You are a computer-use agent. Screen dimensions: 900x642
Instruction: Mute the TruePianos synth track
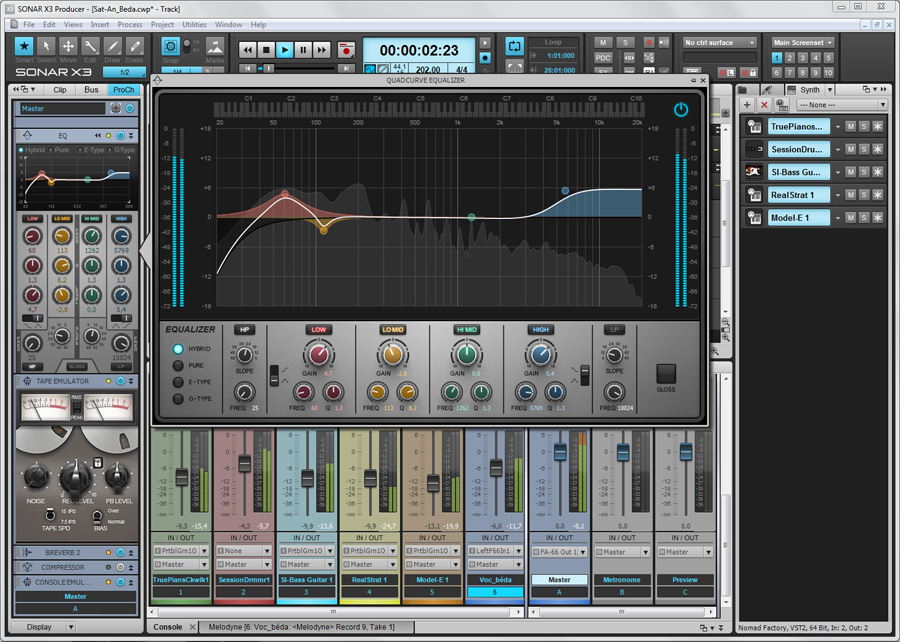(x=850, y=127)
